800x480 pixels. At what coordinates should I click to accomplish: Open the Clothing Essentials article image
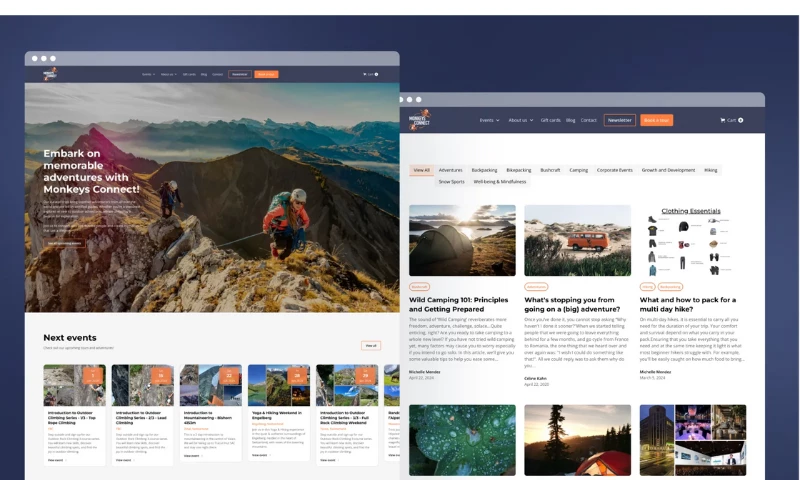[692, 240]
